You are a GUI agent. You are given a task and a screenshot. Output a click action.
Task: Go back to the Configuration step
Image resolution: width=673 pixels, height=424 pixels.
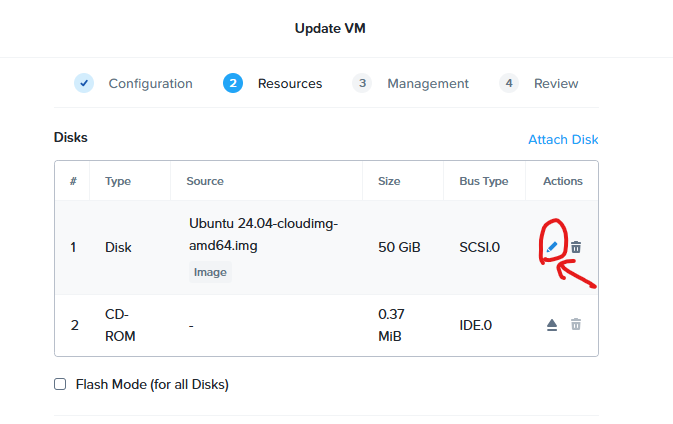pos(150,84)
